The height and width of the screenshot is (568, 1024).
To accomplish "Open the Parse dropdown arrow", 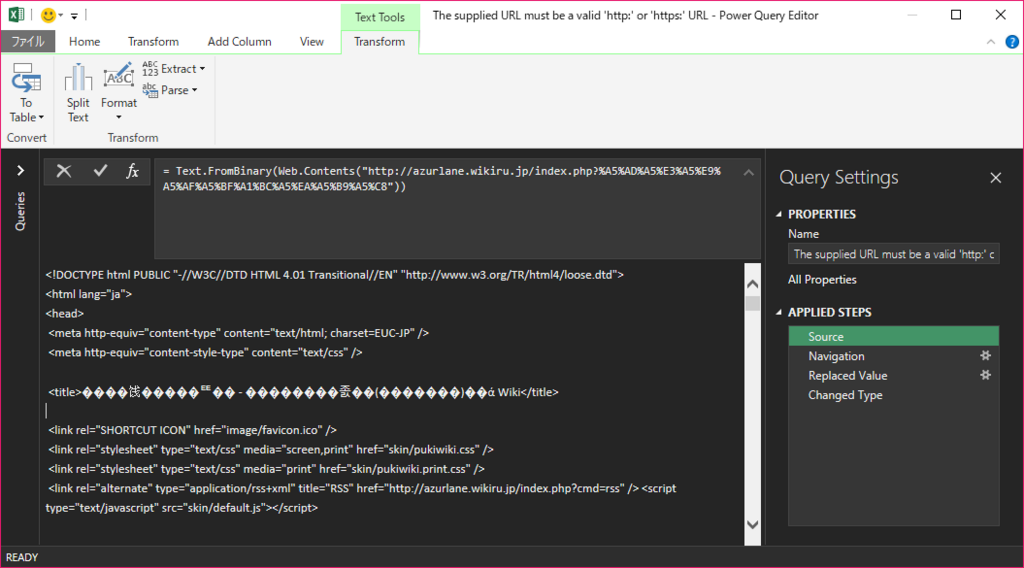I will [195, 90].
